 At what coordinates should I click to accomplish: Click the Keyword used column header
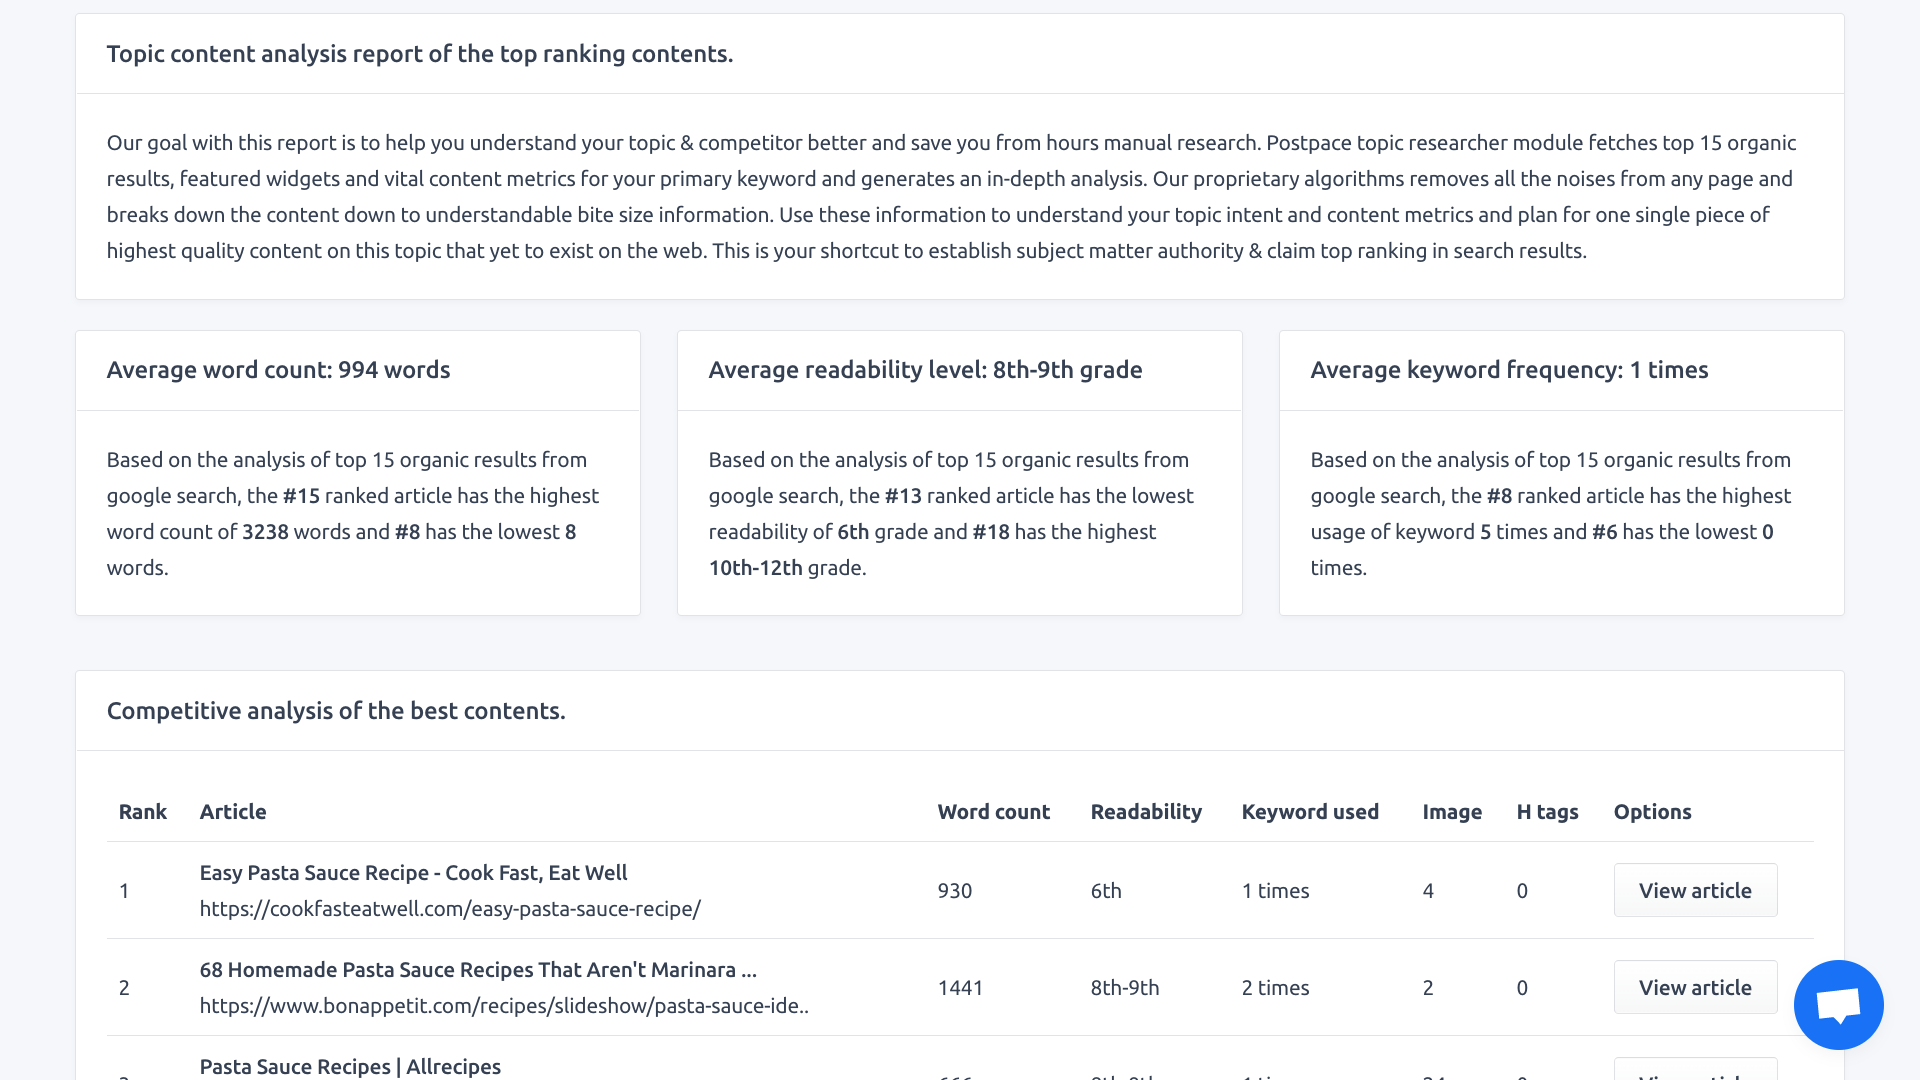(x=1310, y=812)
